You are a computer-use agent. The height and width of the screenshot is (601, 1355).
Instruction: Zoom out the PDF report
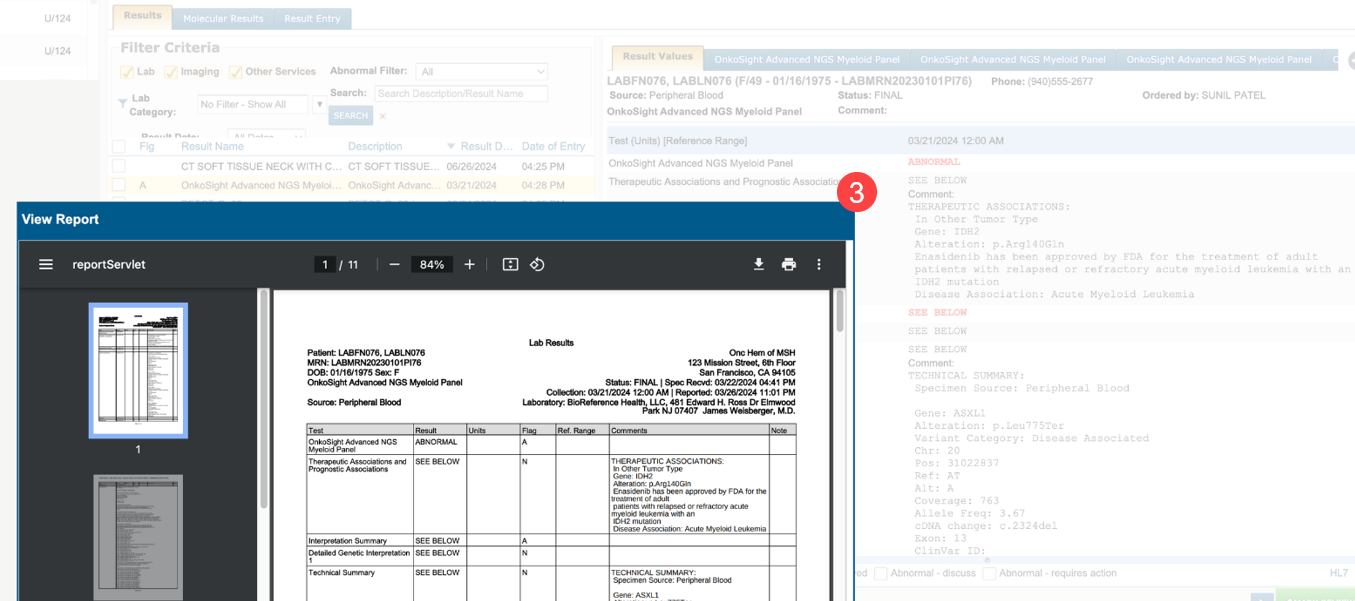tap(395, 265)
